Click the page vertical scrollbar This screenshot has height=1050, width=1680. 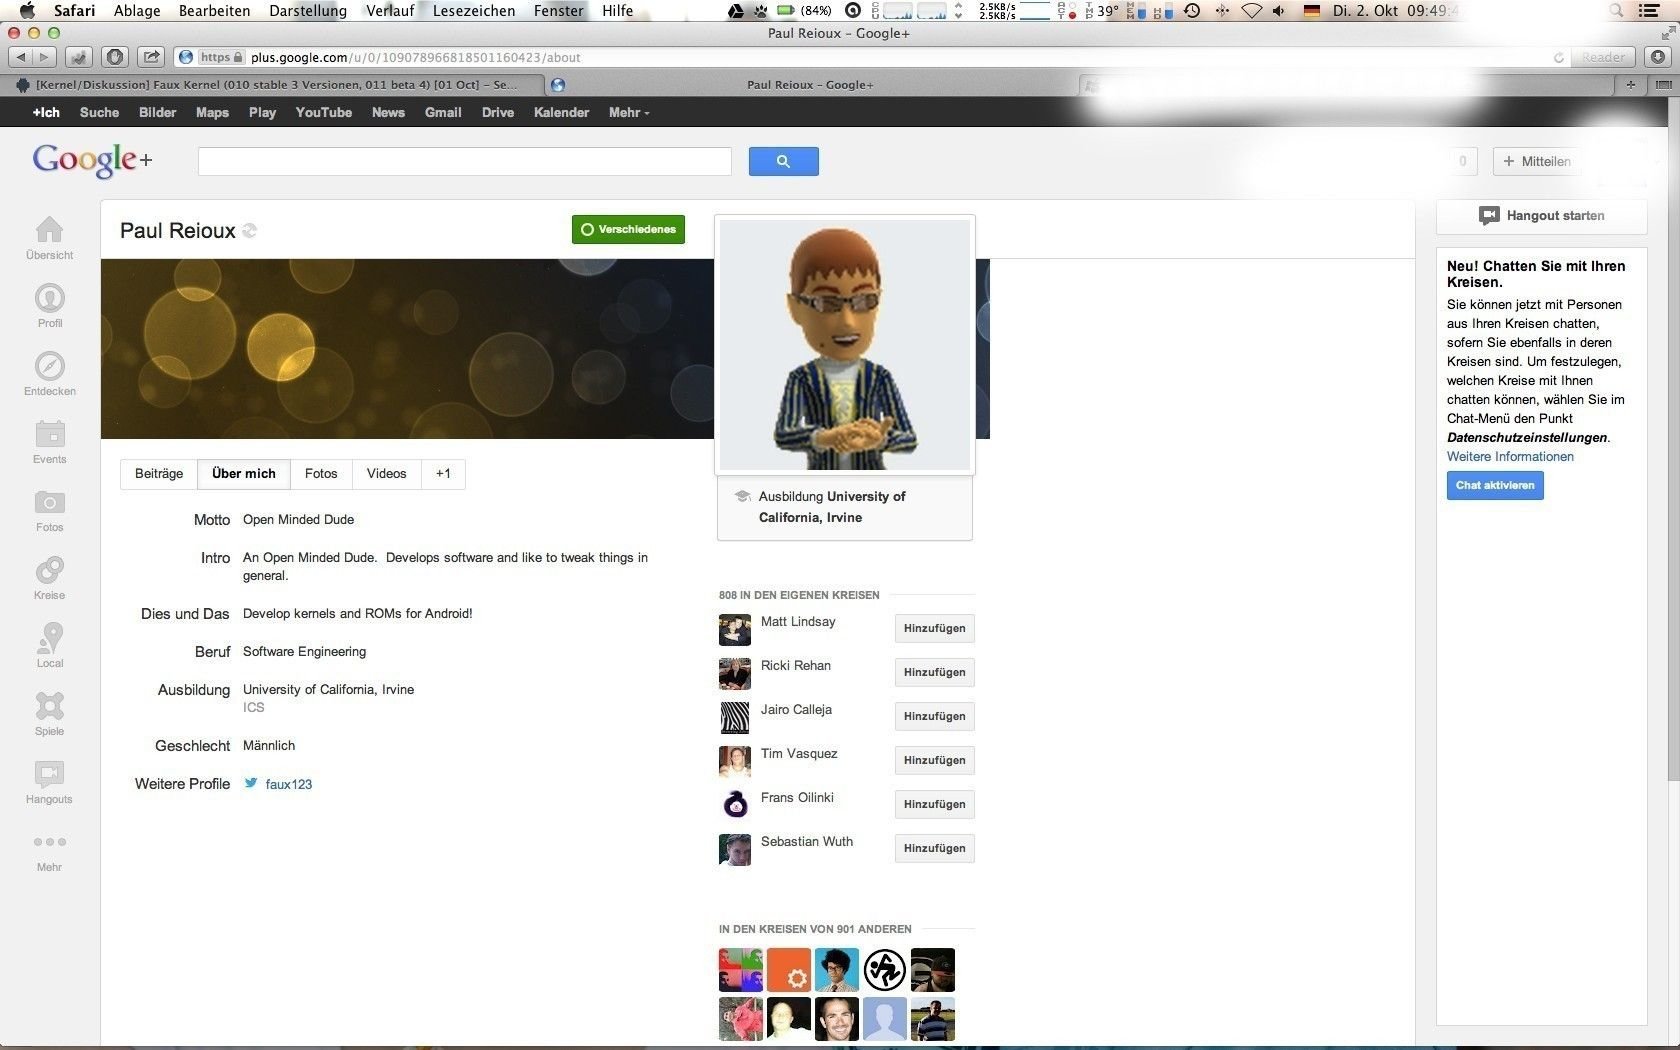pos(1674,440)
